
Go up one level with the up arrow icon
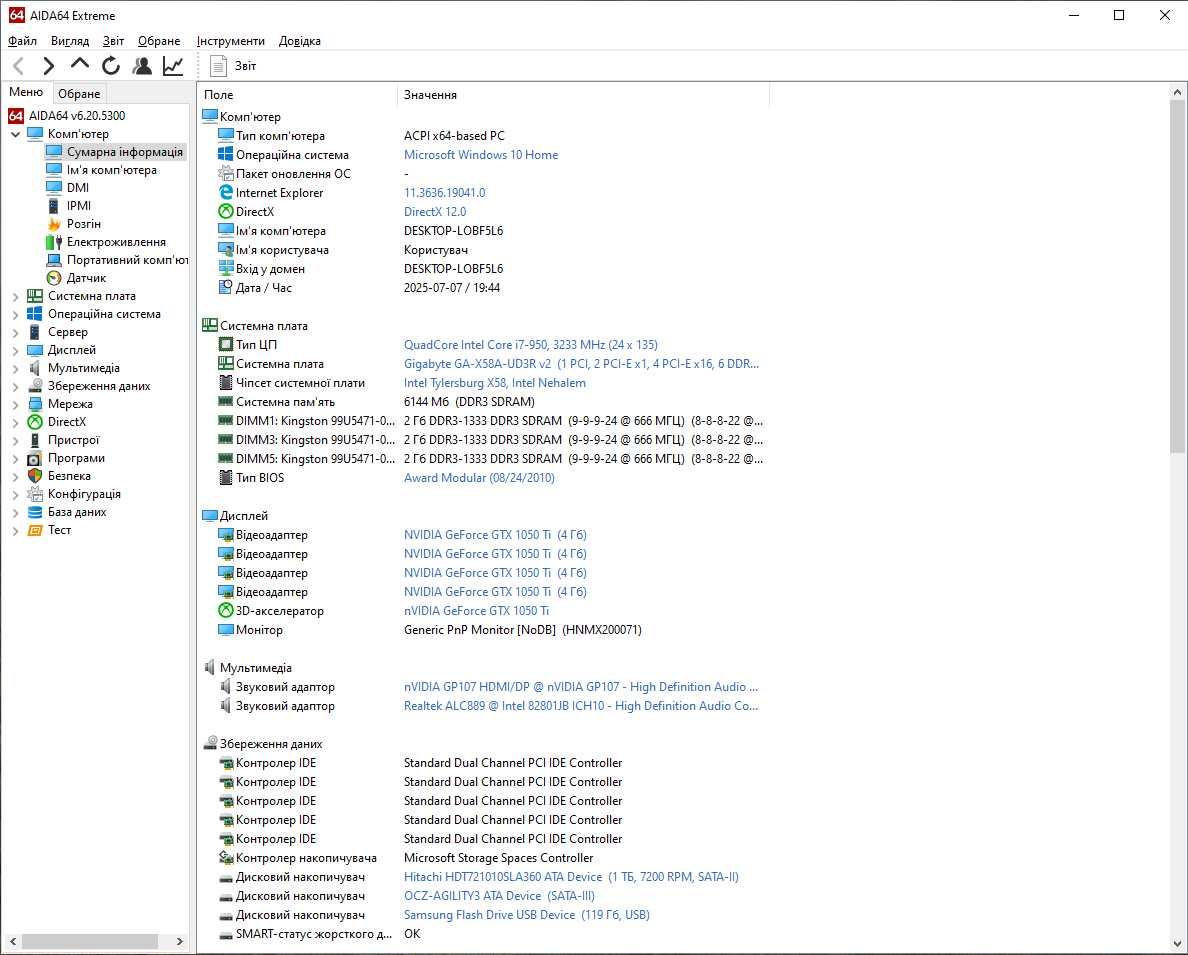click(x=80, y=65)
